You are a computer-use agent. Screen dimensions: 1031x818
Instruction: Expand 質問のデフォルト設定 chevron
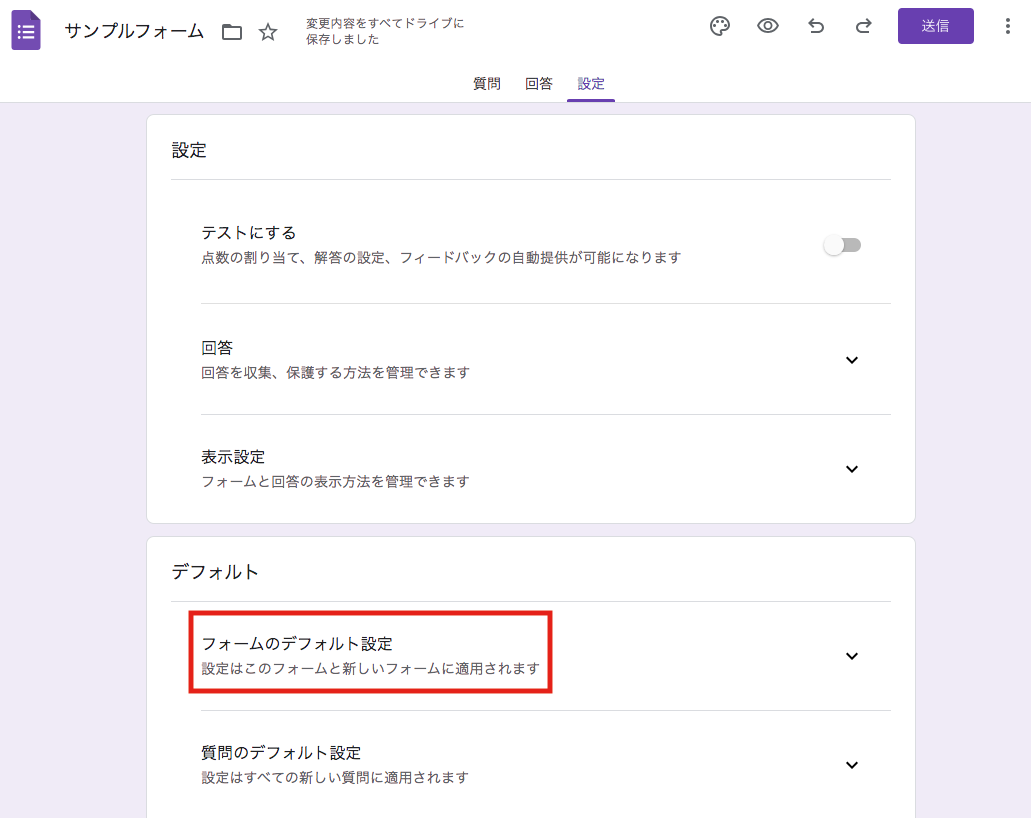pyautogui.click(x=852, y=765)
